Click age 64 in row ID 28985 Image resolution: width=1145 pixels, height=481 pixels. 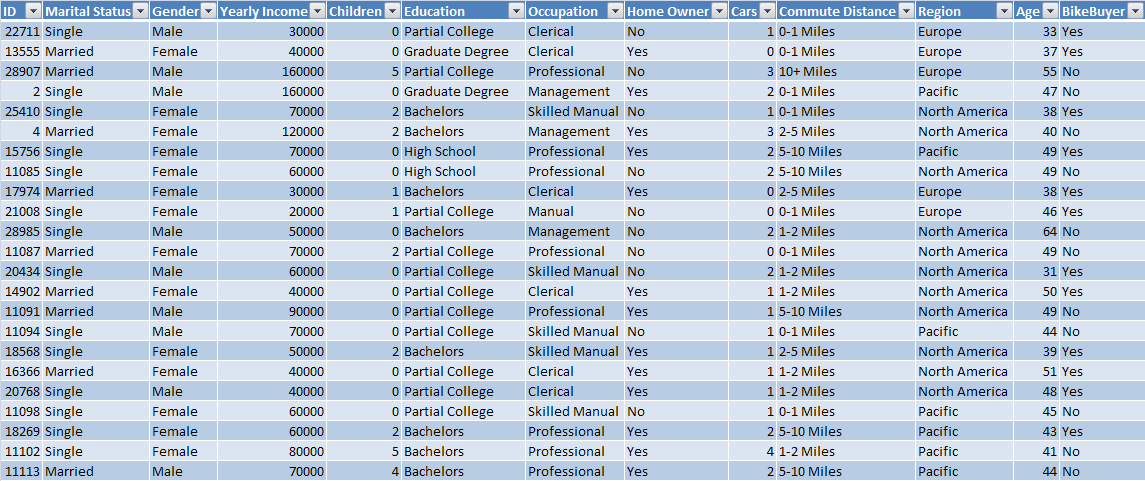click(1036, 231)
